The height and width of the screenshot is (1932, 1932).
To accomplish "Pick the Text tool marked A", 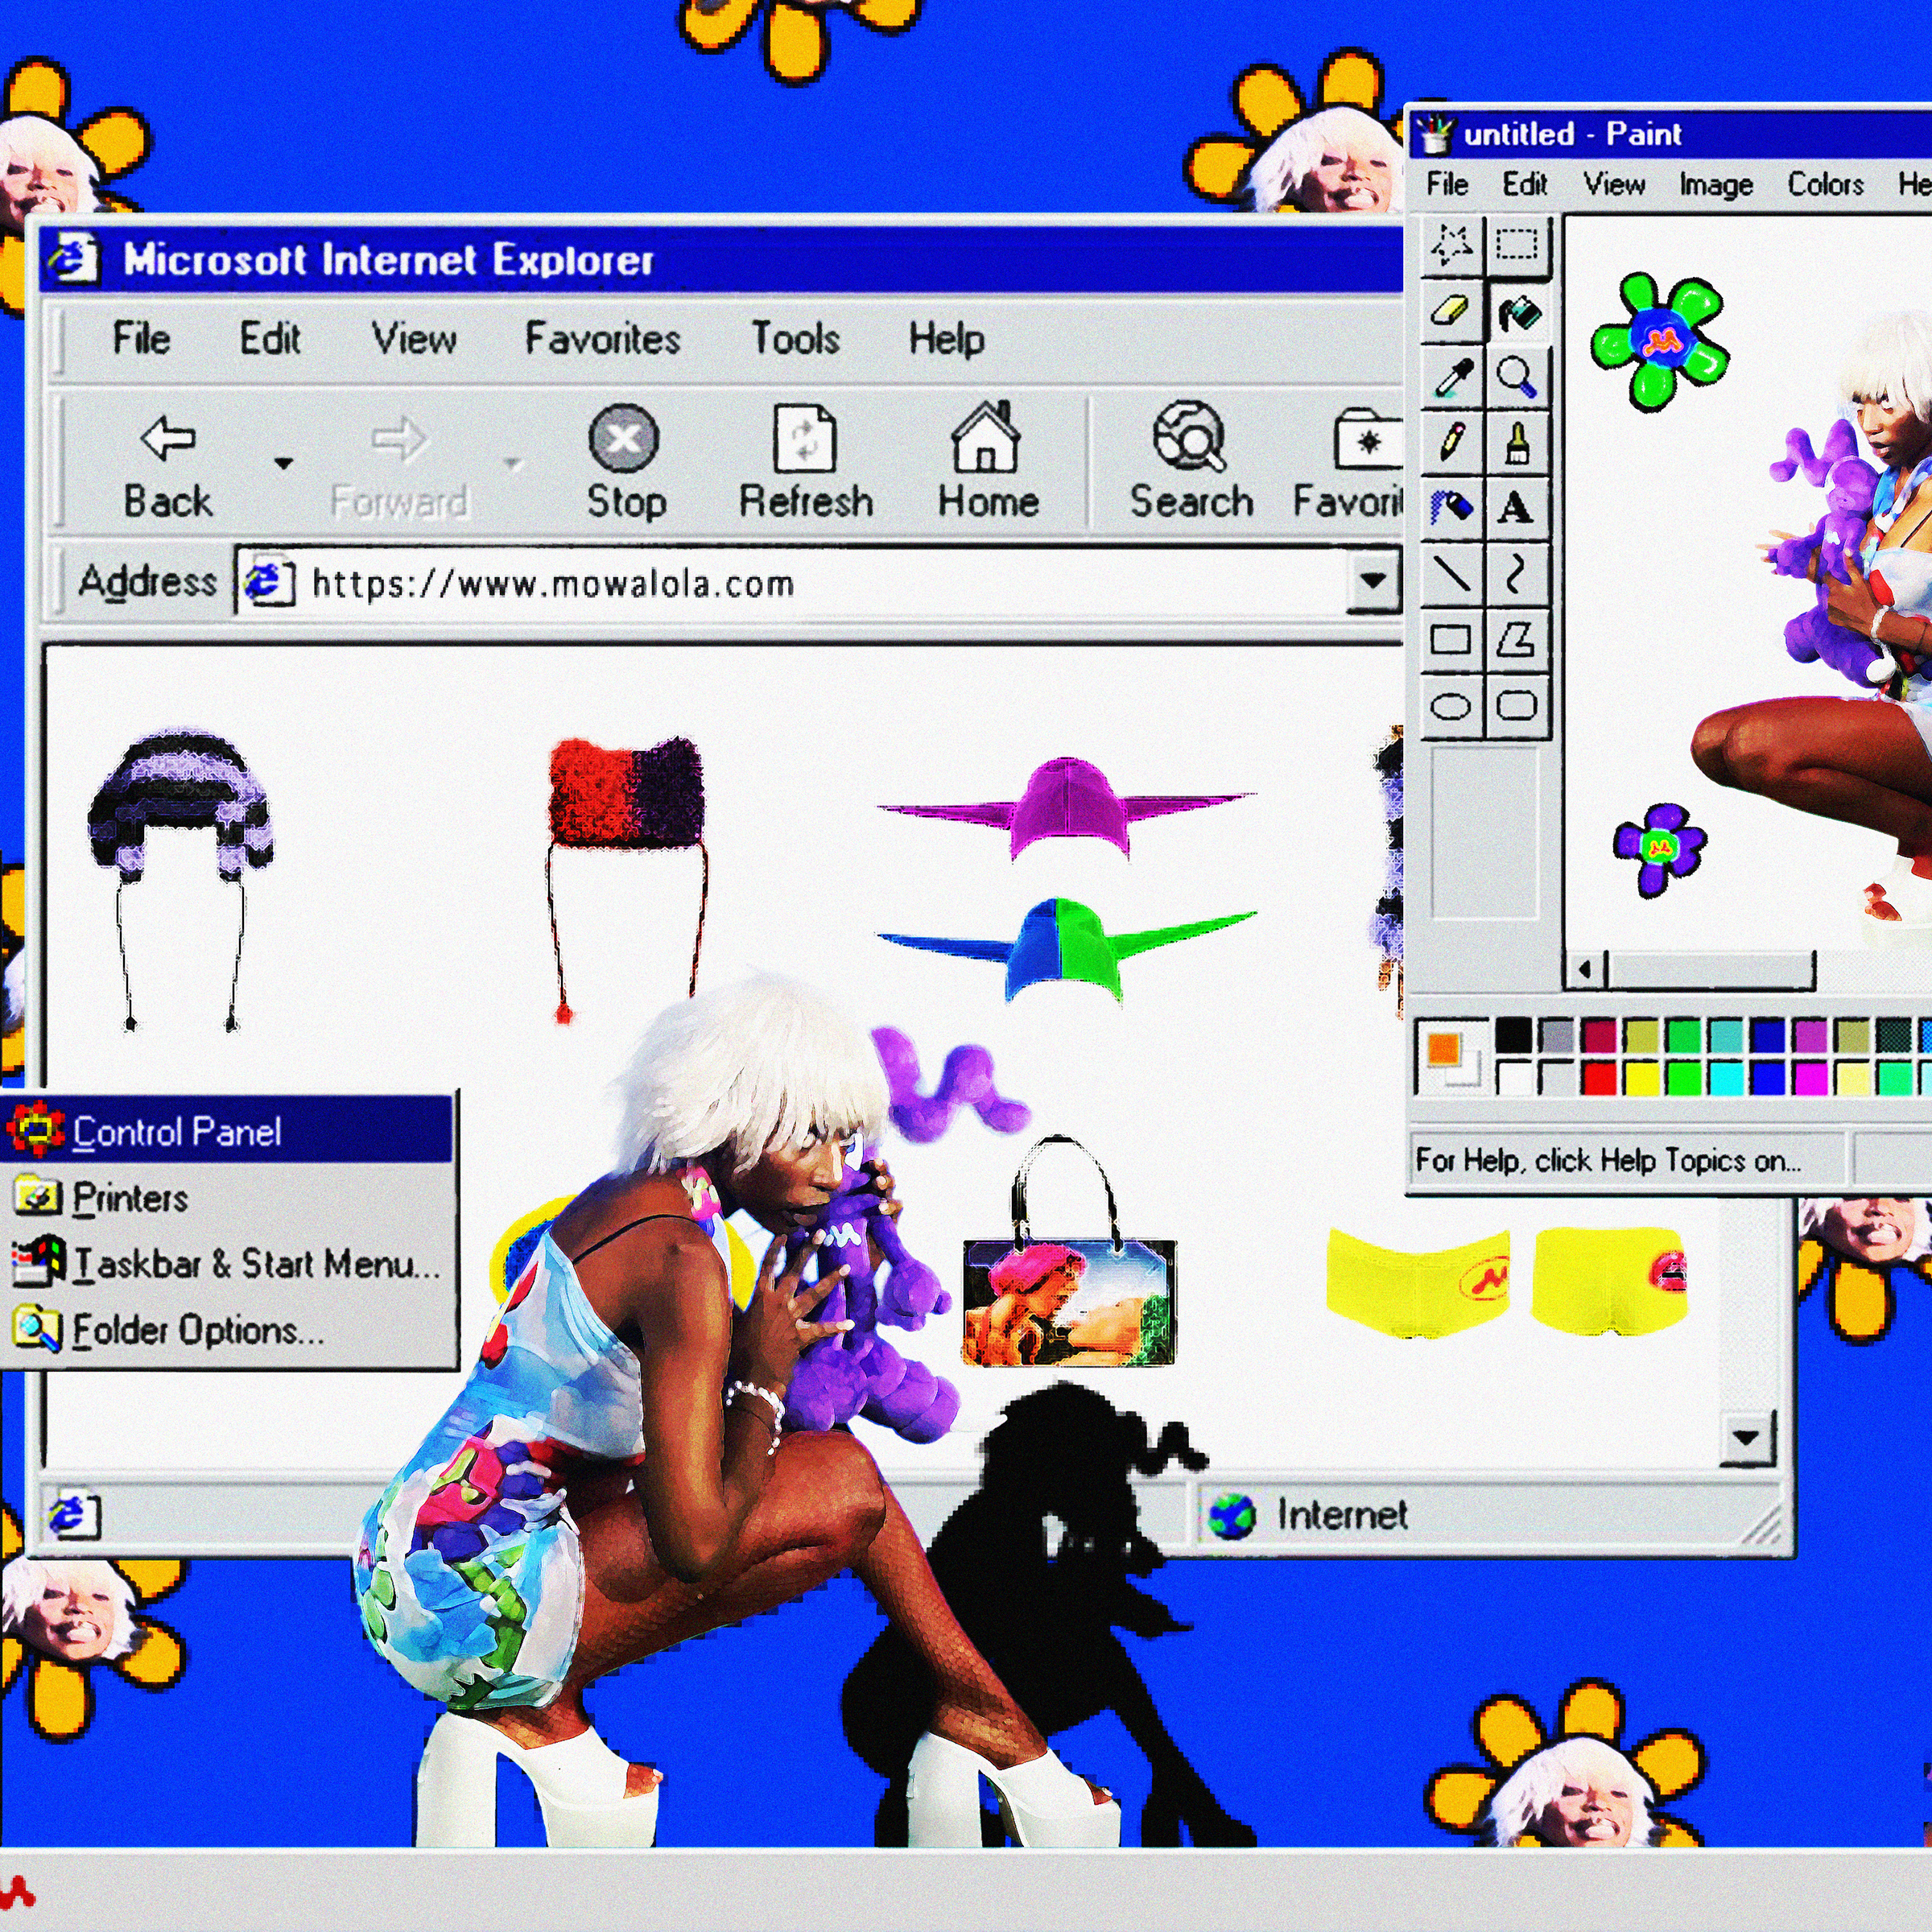I will pyautogui.click(x=1517, y=507).
